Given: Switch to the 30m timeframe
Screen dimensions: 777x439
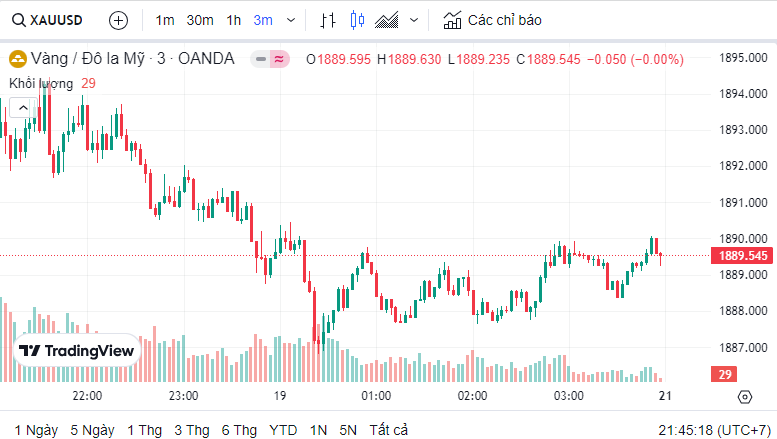Looking at the screenshot, I should click(200, 20).
